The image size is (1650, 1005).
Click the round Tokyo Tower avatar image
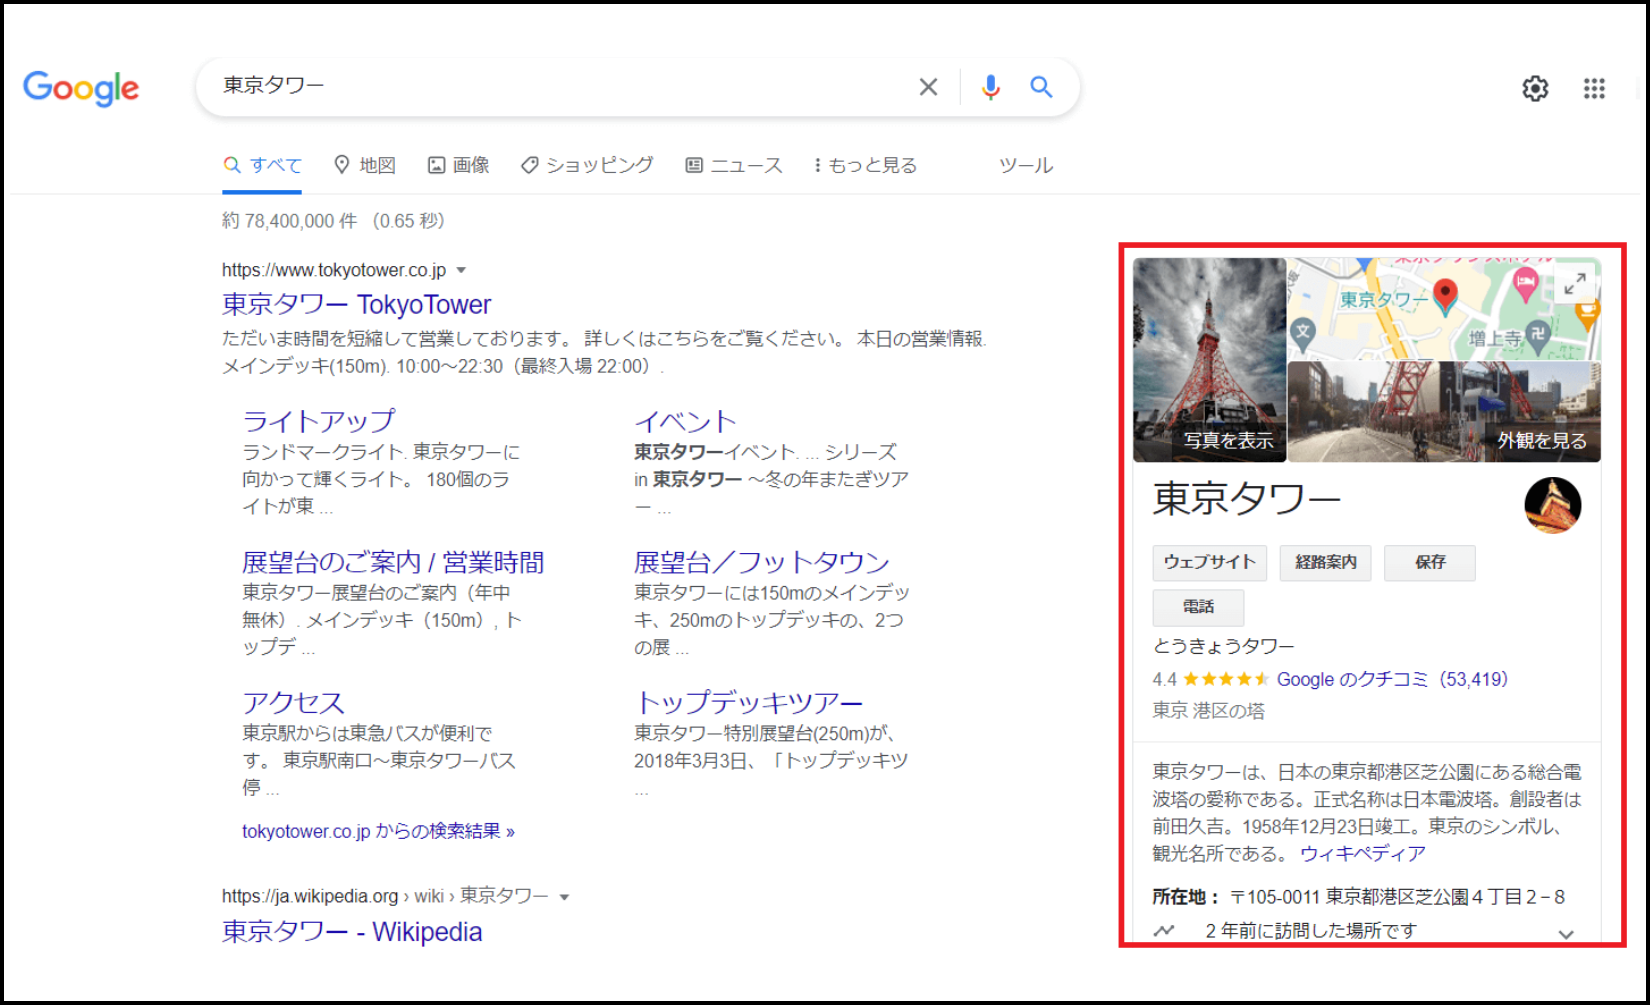1553,505
